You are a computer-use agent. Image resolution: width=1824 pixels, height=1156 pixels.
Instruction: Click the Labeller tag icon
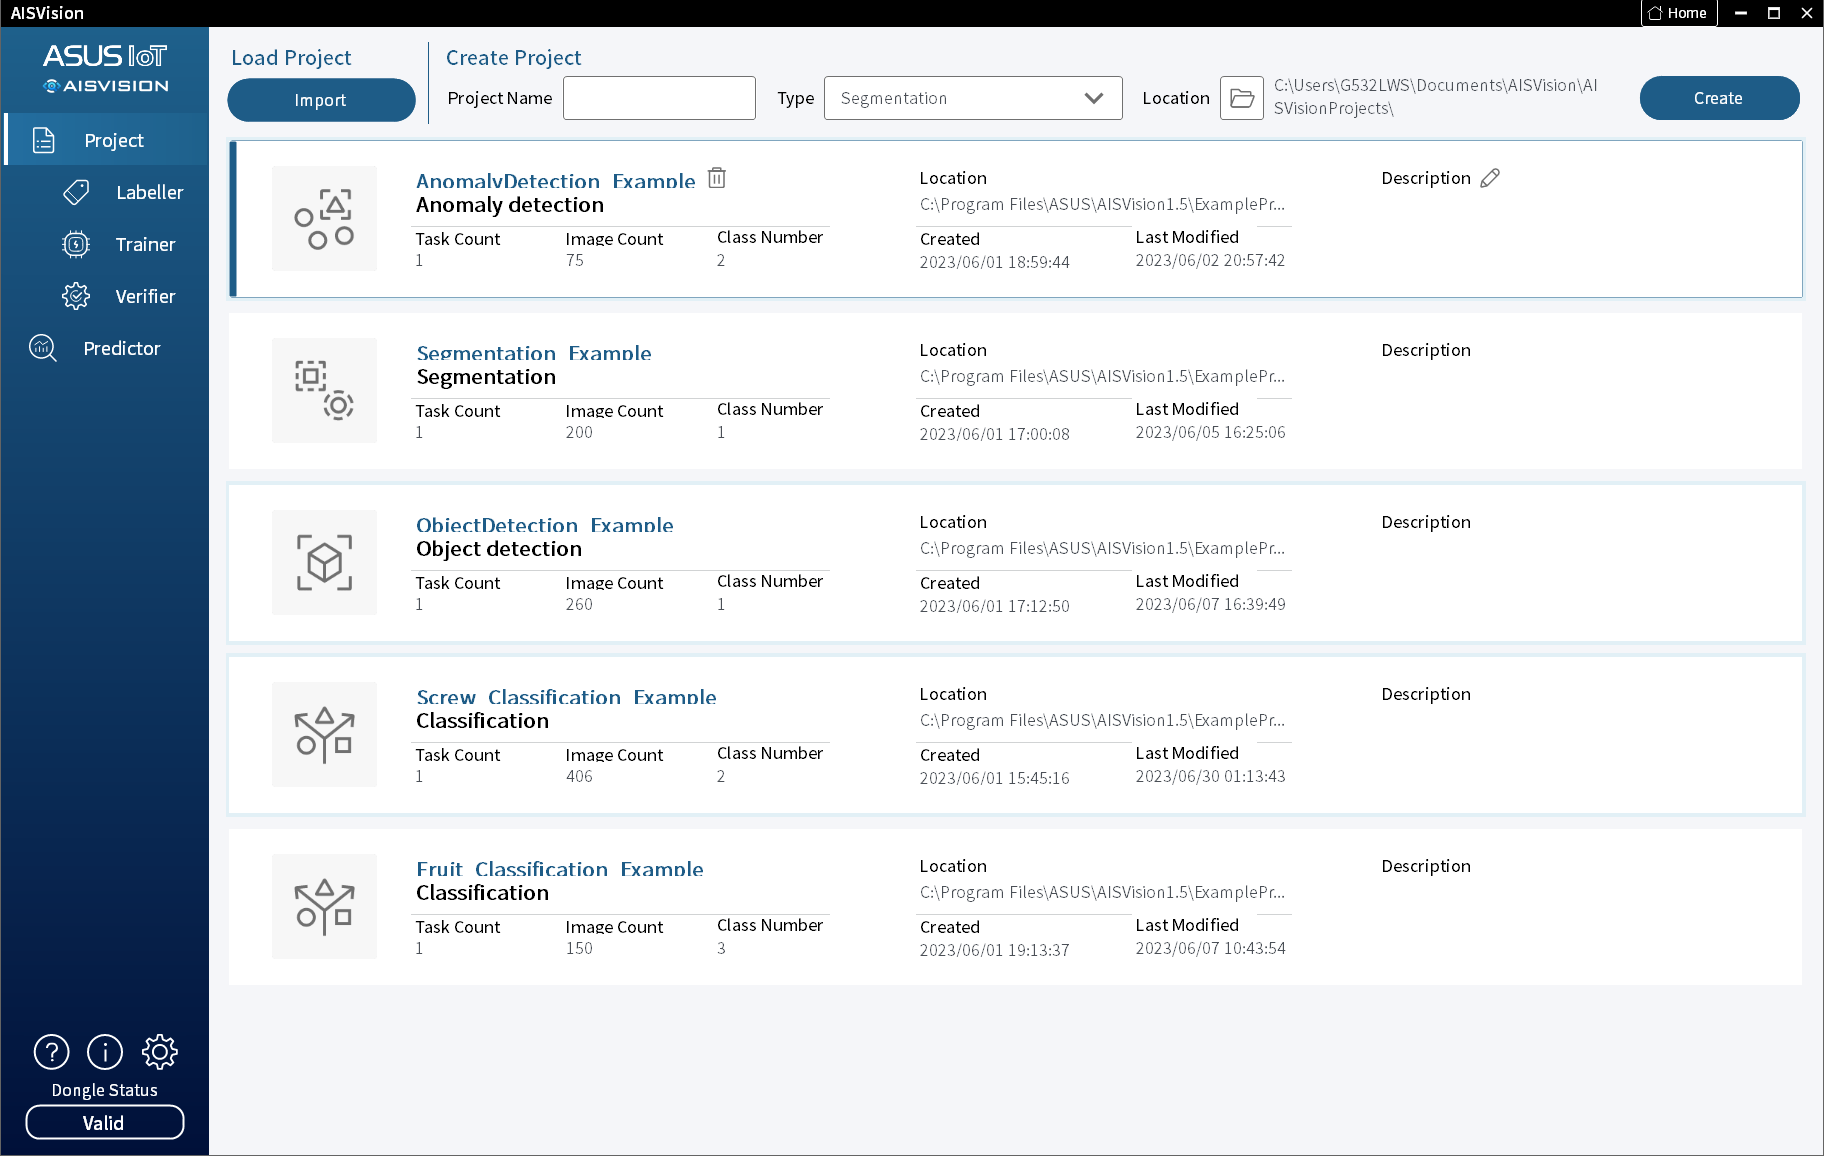click(76, 192)
